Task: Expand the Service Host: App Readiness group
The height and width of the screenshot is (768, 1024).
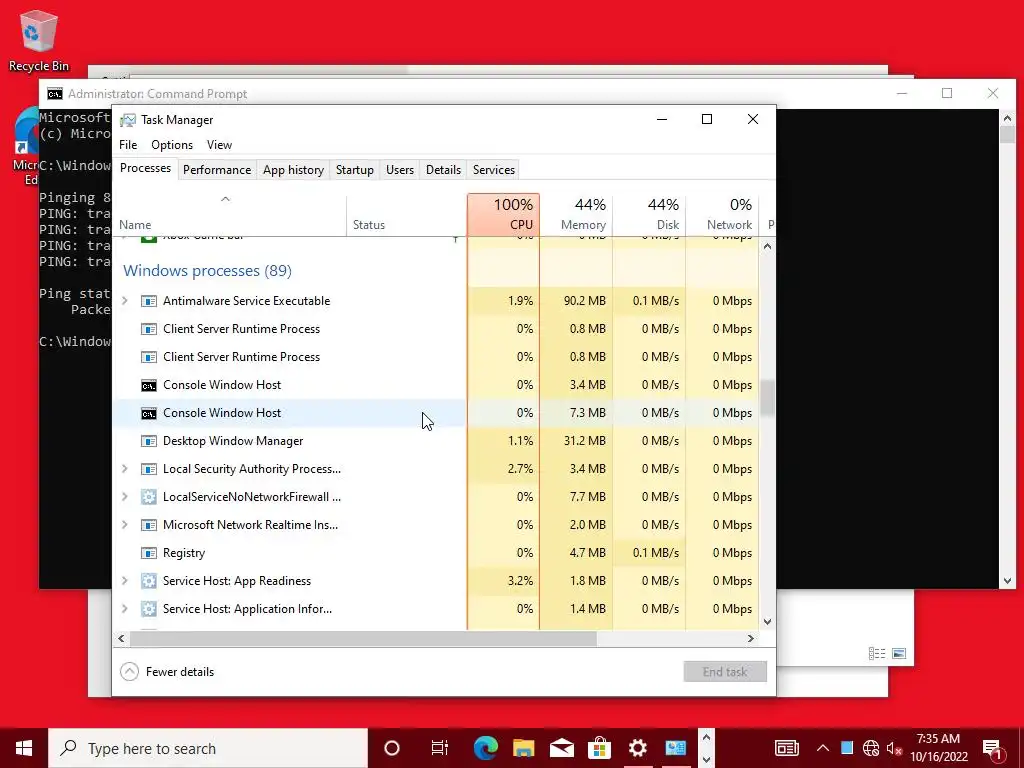Action: pos(125,581)
